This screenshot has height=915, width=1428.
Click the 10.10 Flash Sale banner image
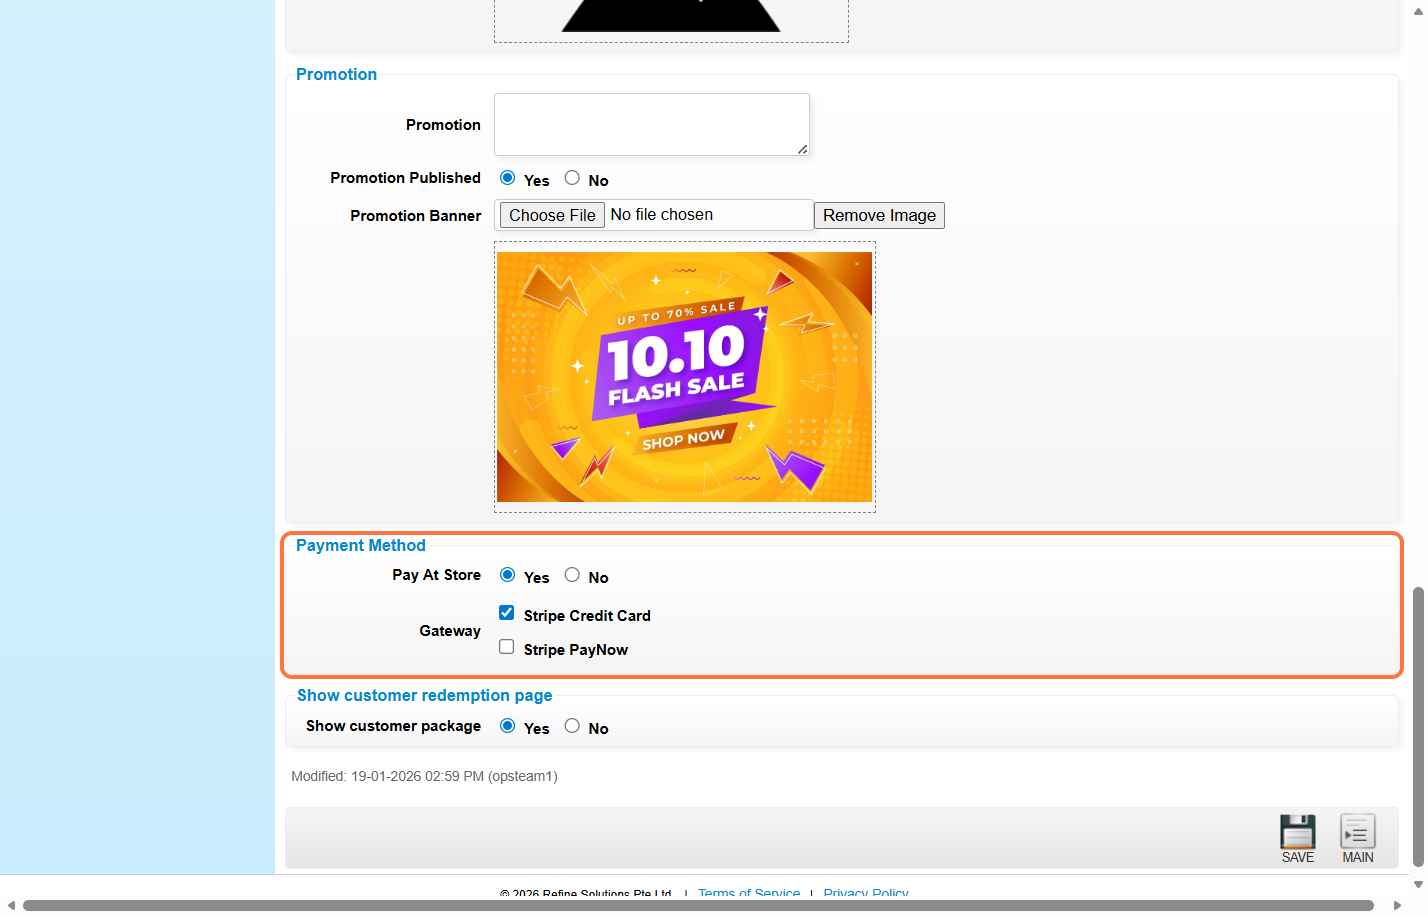[x=684, y=377]
